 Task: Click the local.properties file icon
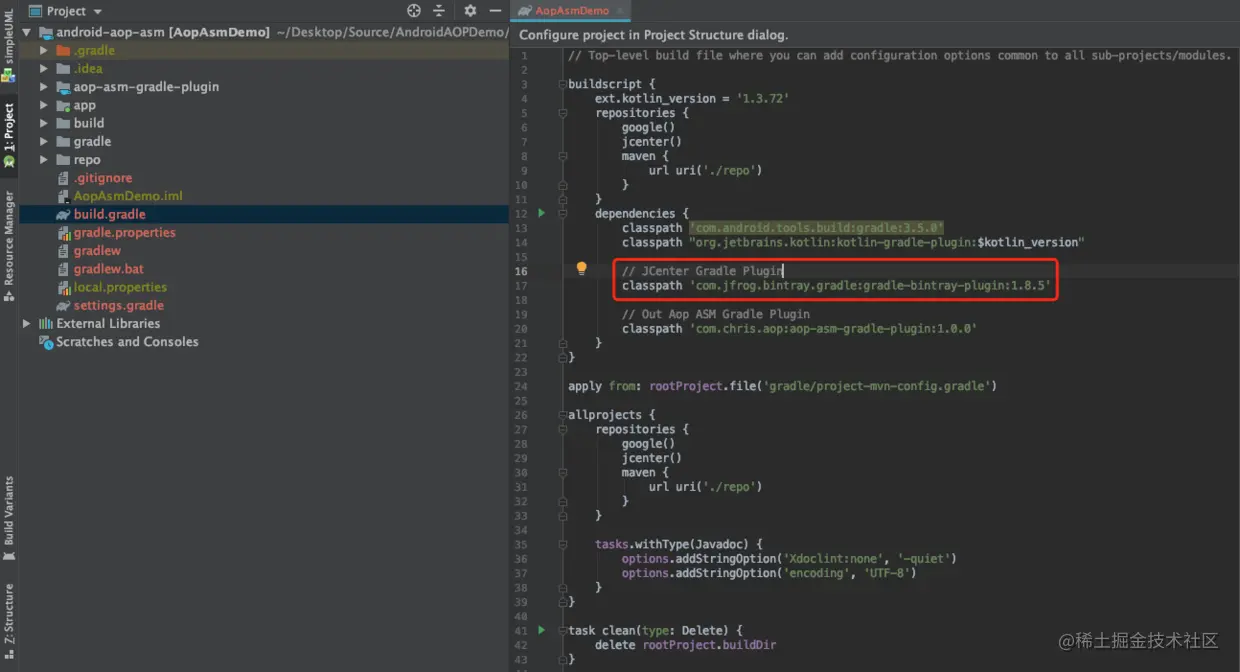[x=64, y=287]
